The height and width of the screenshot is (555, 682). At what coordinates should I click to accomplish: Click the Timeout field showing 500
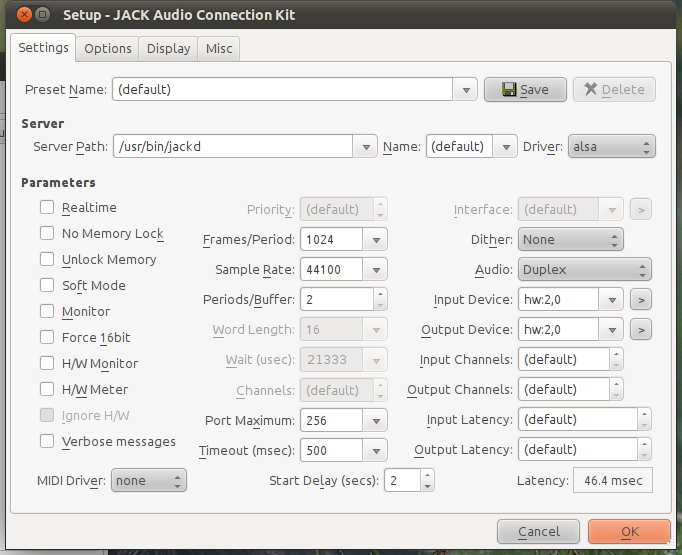point(331,451)
